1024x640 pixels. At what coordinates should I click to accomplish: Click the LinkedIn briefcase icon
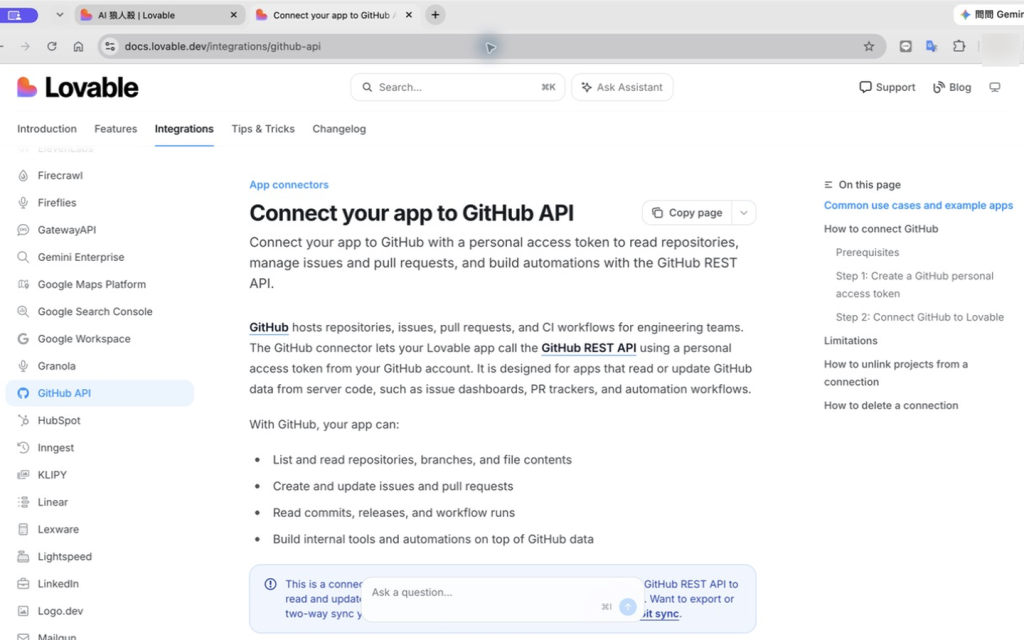[23, 584]
